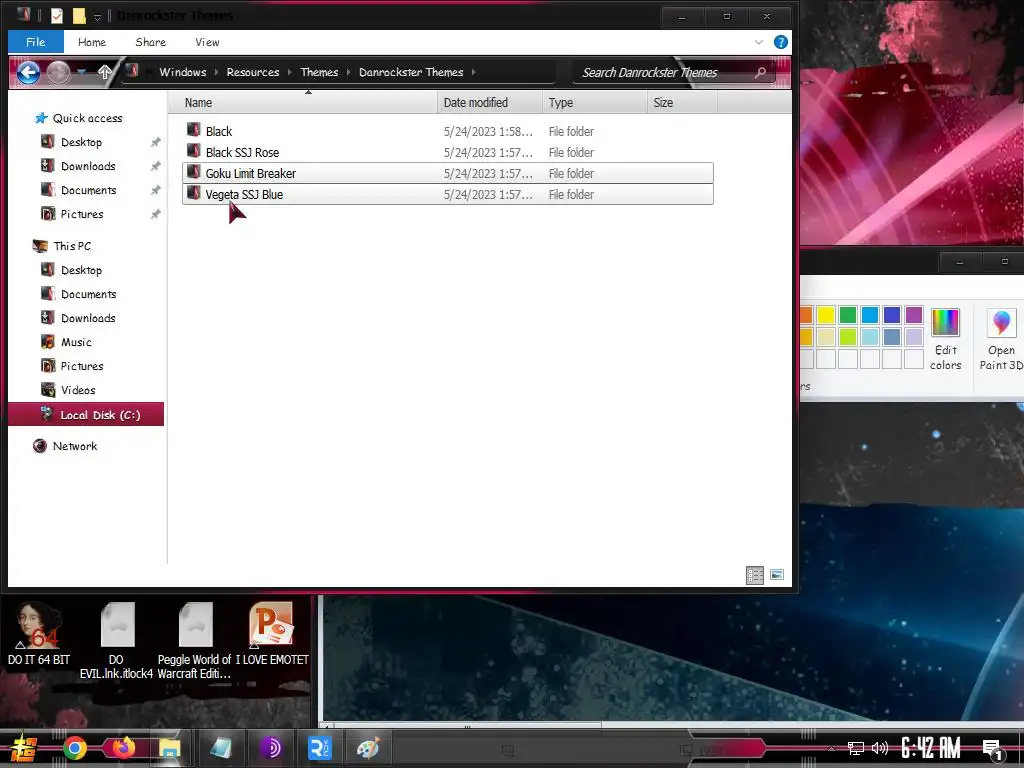Click the folder icon of Black SSJ Rose
The height and width of the screenshot is (768, 1024).
(193, 151)
